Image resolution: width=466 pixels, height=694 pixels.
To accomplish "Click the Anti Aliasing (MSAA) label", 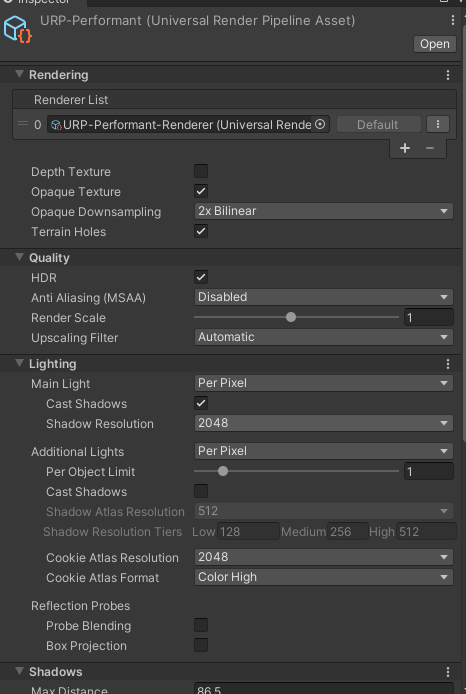I will pos(89,298).
